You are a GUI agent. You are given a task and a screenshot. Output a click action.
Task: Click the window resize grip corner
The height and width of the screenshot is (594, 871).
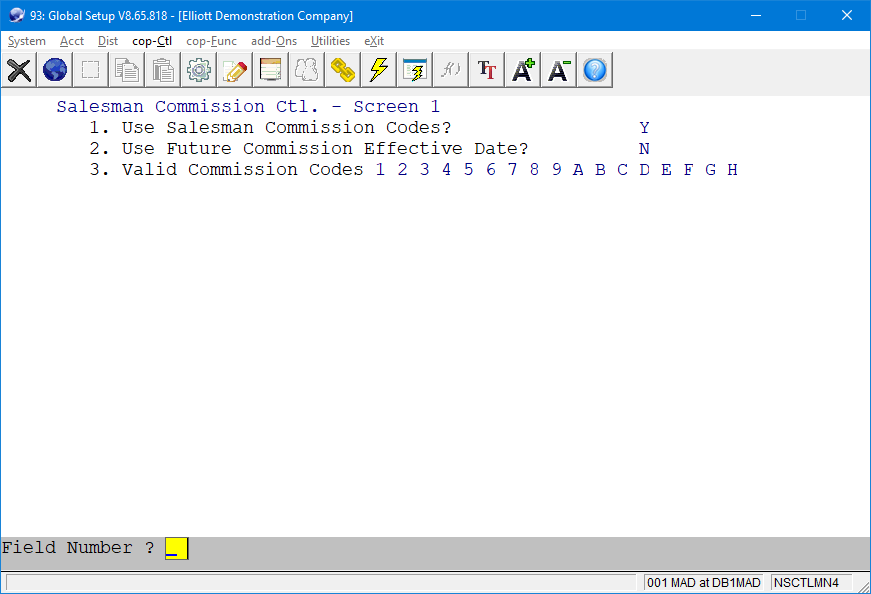pos(864,587)
